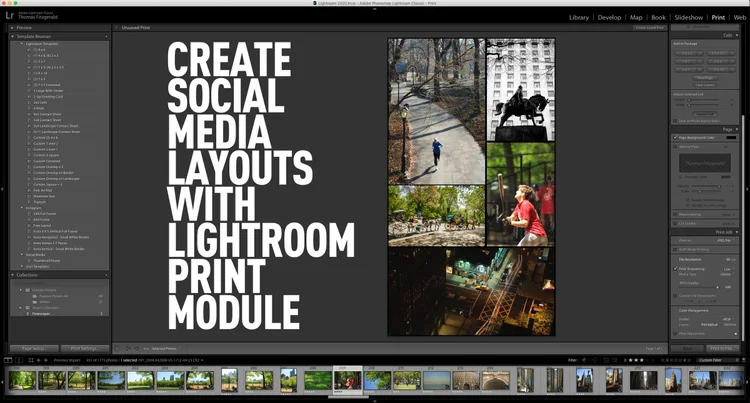Go to previous page arrow in toolbar

click(x=128, y=349)
